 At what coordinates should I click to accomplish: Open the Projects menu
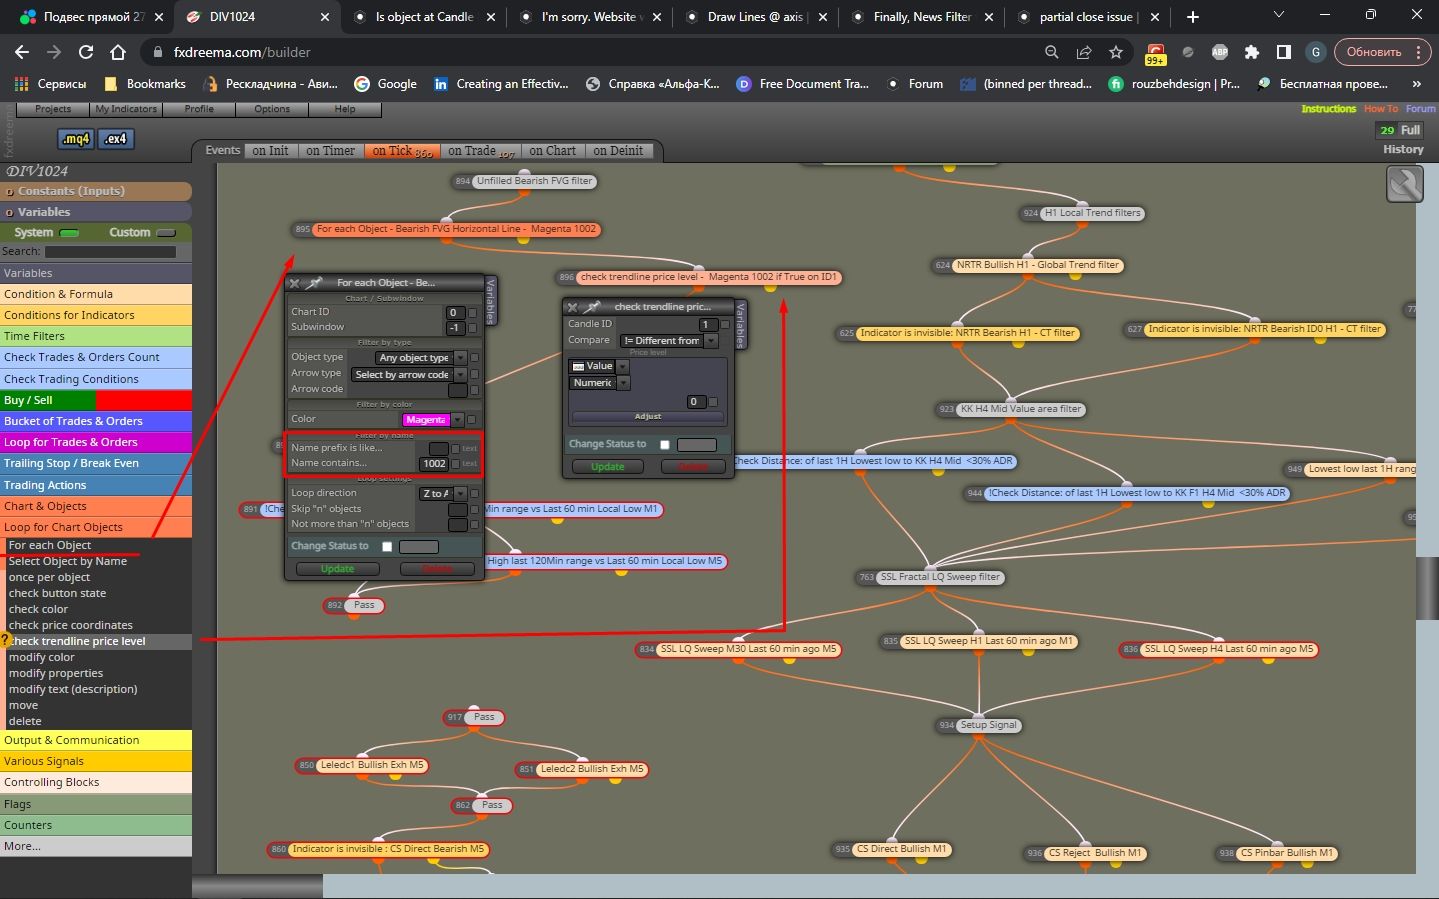53,109
